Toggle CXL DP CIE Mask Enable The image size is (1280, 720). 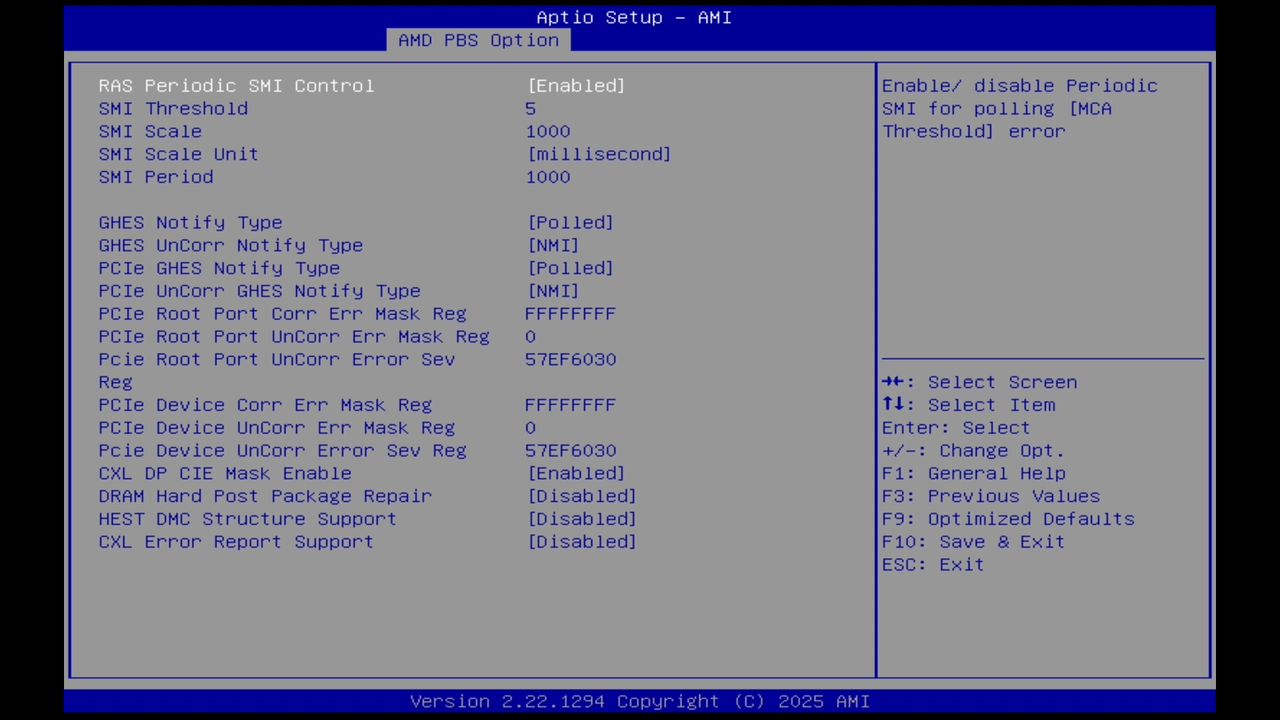pos(576,473)
